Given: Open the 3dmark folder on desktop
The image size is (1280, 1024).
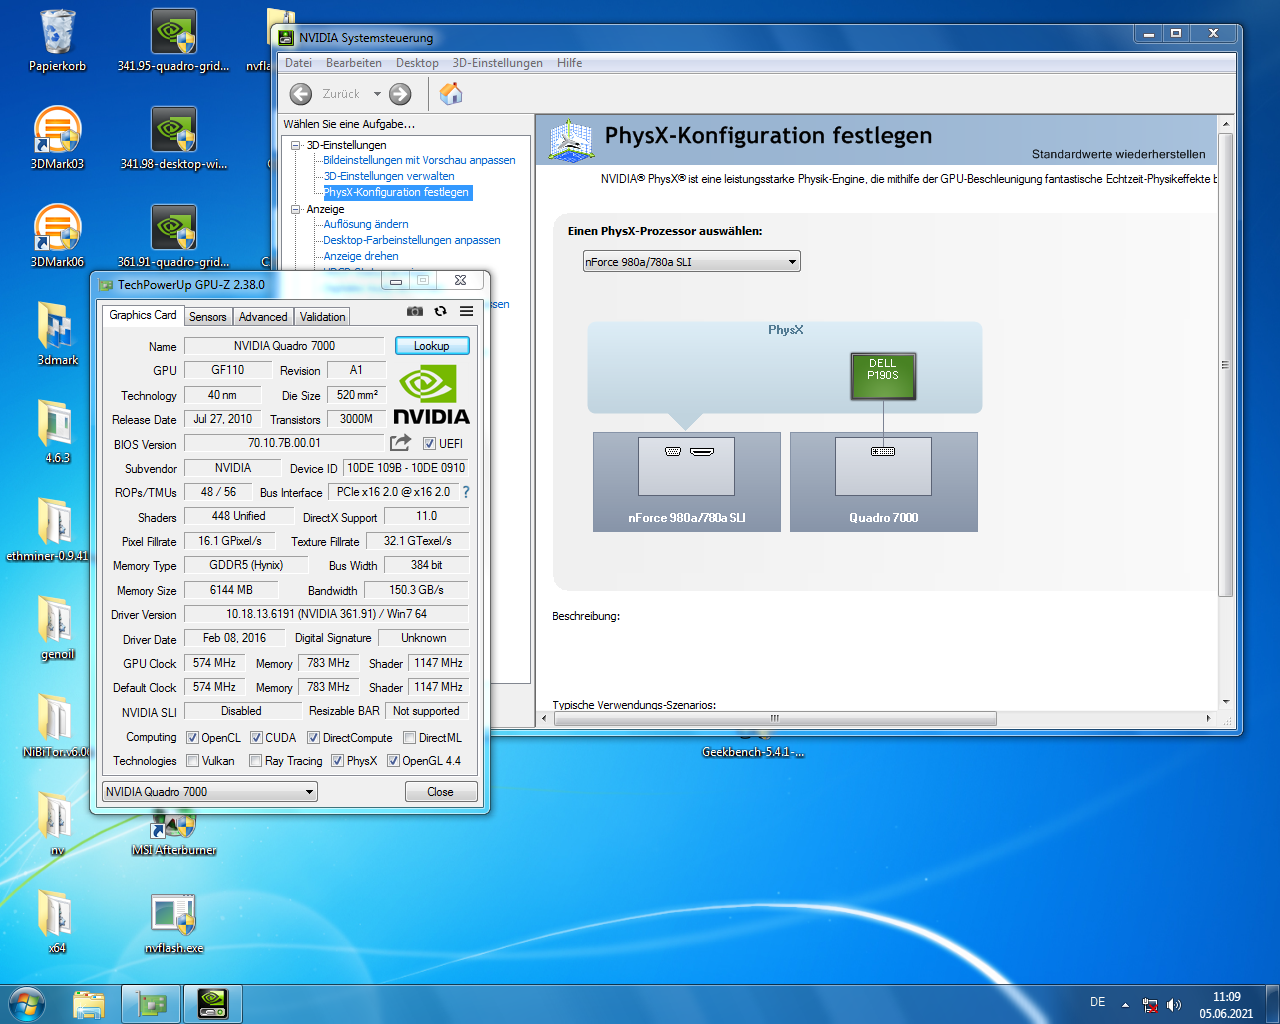Looking at the screenshot, I should tap(57, 334).
